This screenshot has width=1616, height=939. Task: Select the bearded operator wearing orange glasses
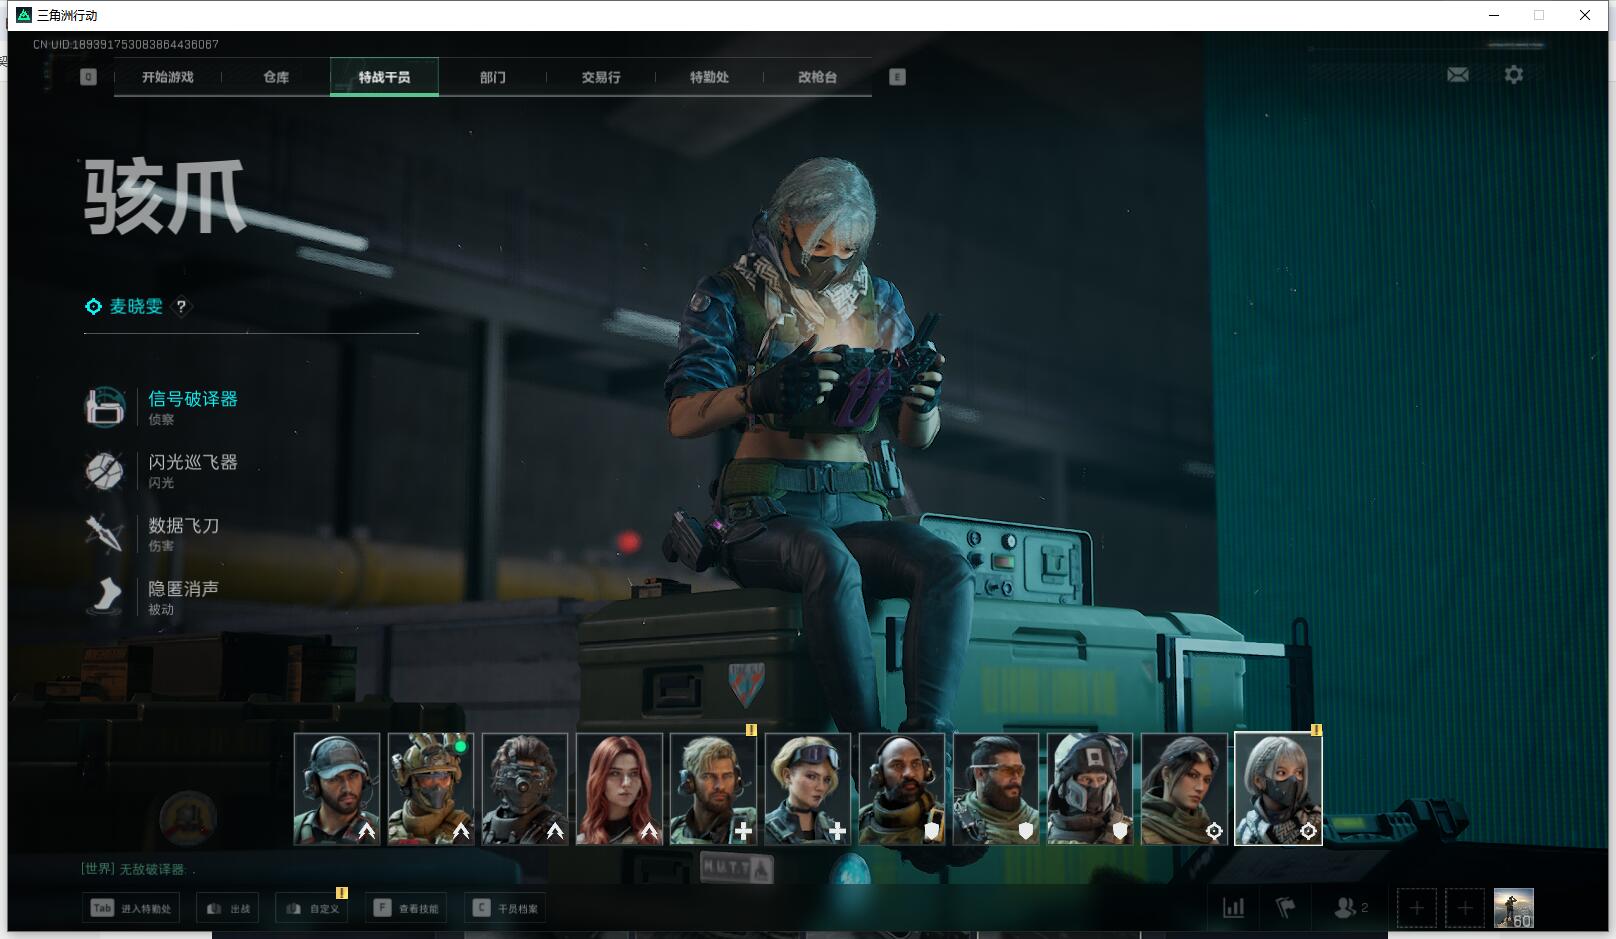pyautogui.click(x=996, y=789)
